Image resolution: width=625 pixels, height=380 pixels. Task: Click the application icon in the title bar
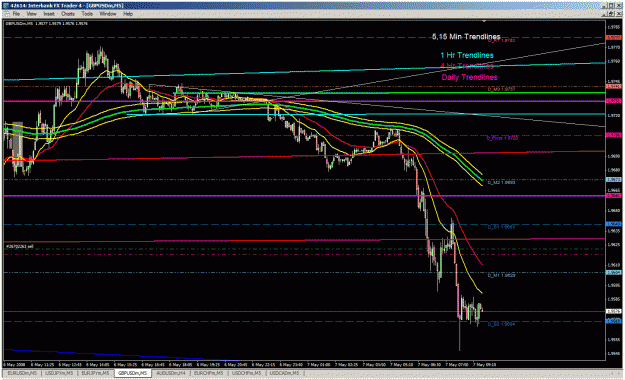pyautogui.click(x=6, y=6)
